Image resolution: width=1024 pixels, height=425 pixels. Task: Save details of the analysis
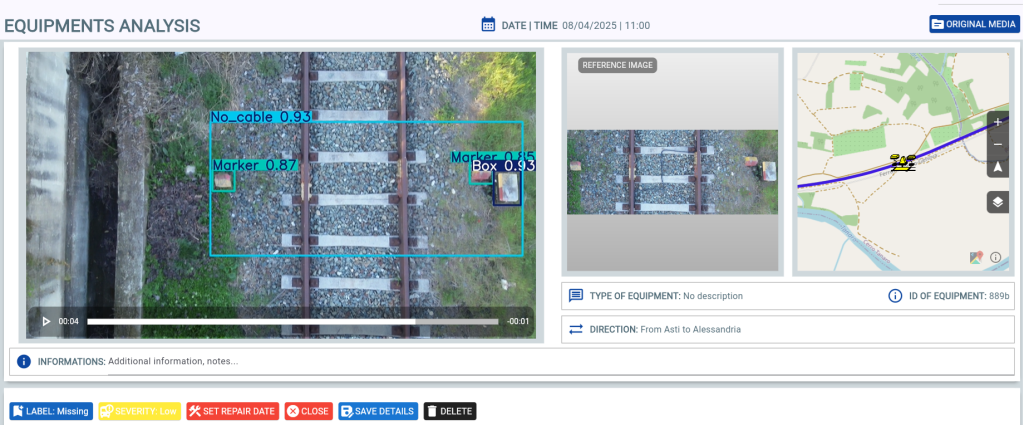(378, 411)
